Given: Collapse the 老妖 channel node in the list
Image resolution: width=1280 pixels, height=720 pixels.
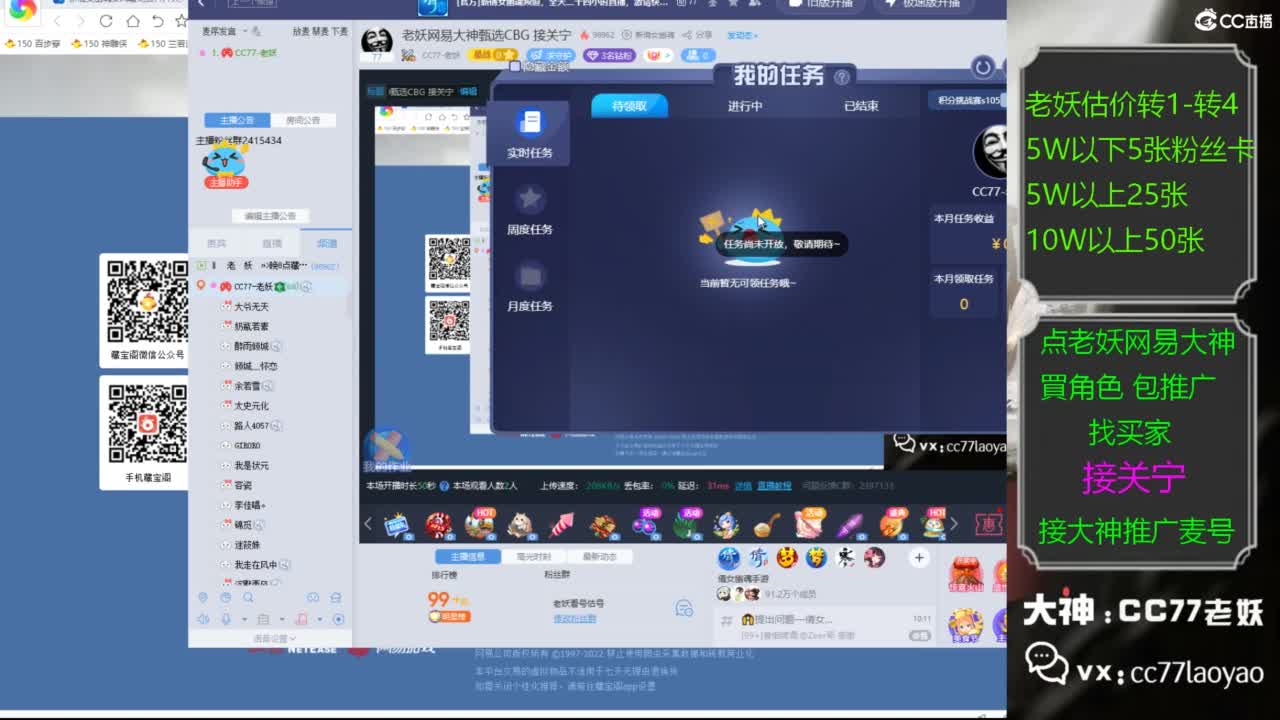Looking at the screenshot, I should tap(201, 266).
